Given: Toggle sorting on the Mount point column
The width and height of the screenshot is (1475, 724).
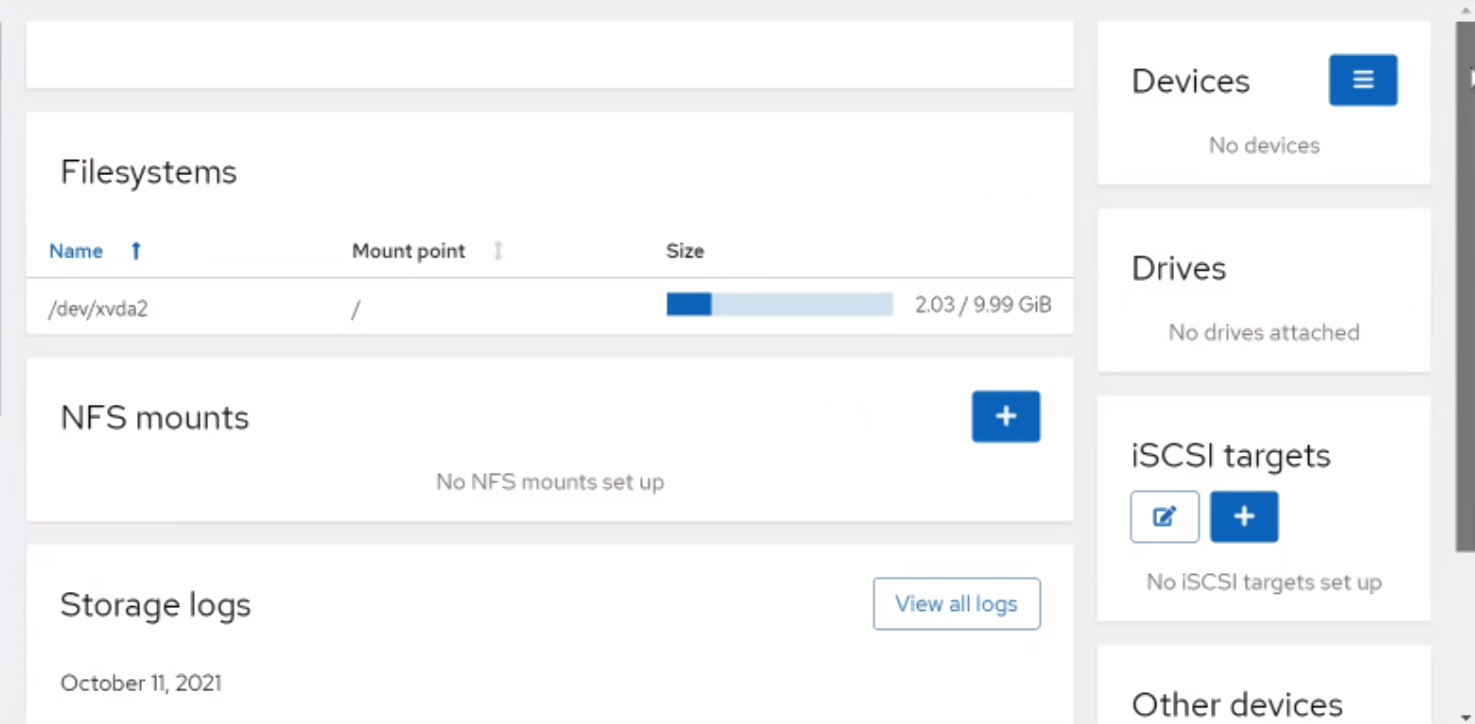Looking at the screenshot, I should (x=408, y=251).
